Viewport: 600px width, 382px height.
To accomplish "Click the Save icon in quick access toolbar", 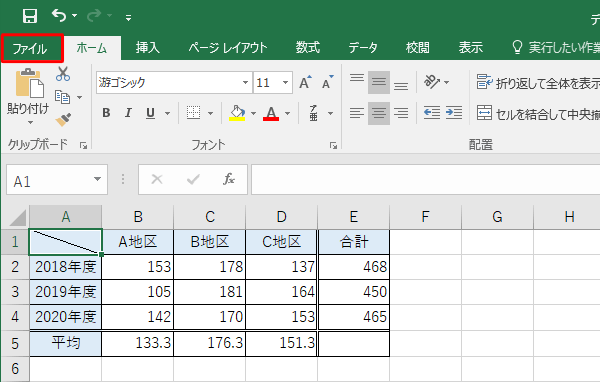I will click(x=29, y=16).
